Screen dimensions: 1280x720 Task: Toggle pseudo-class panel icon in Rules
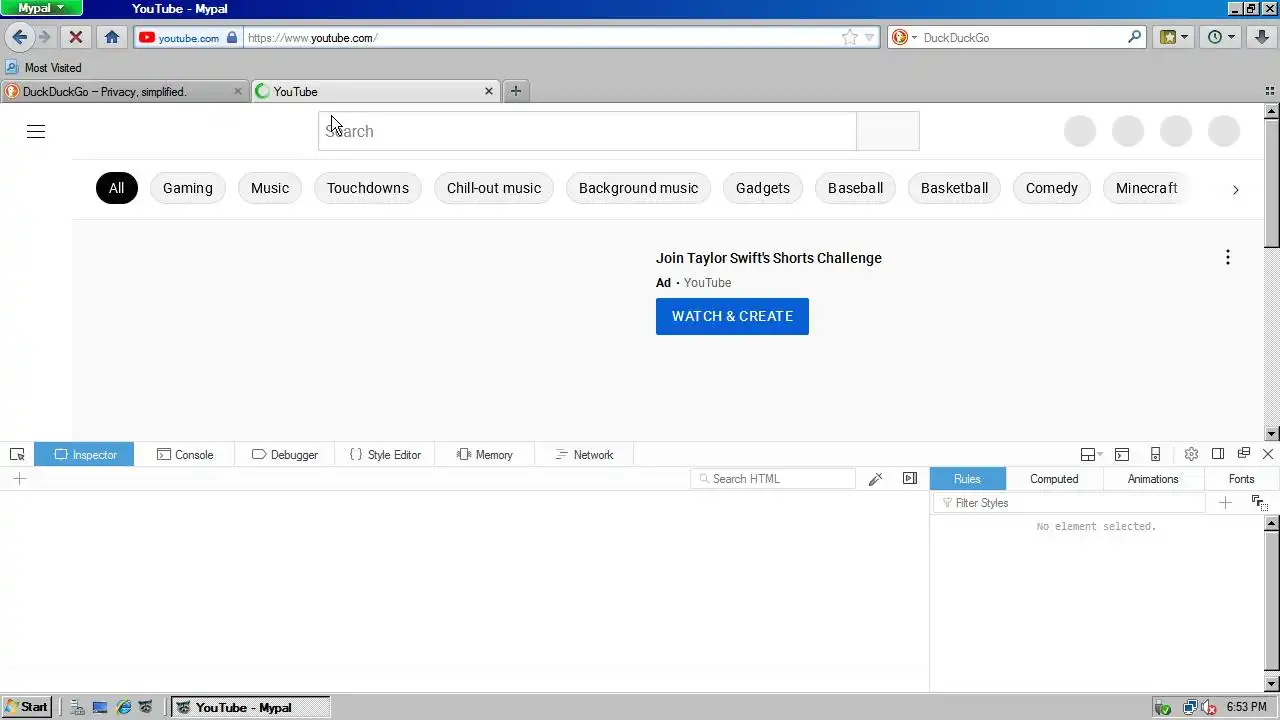tap(1259, 503)
